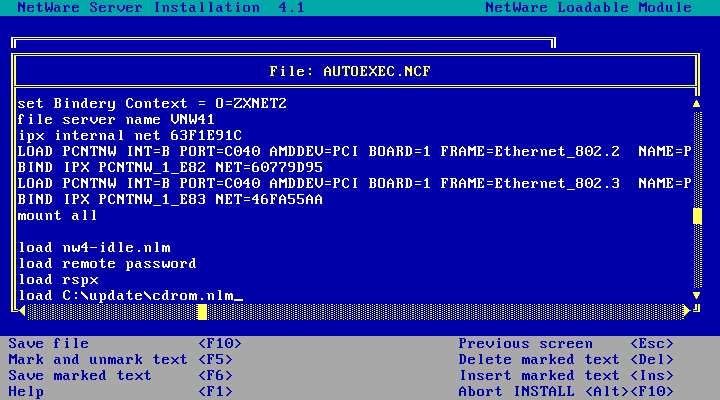This screenshot has width=720, height=400.
Task: Click 'Insert marked text <Ins>'
Action: coord(566,376)
